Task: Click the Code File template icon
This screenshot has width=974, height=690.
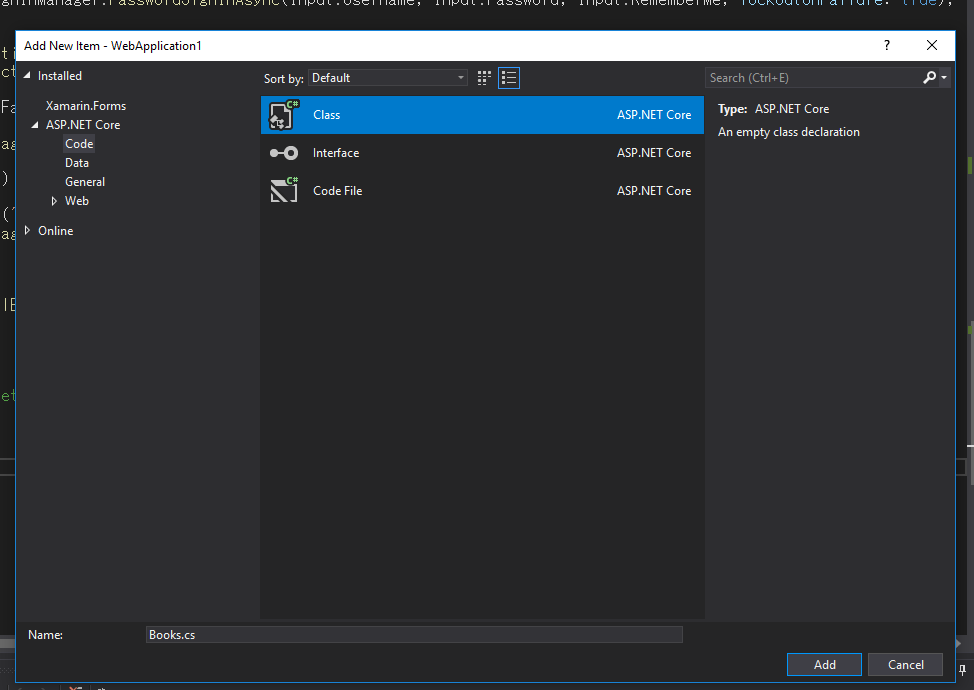Action: [x=283, y=191]
